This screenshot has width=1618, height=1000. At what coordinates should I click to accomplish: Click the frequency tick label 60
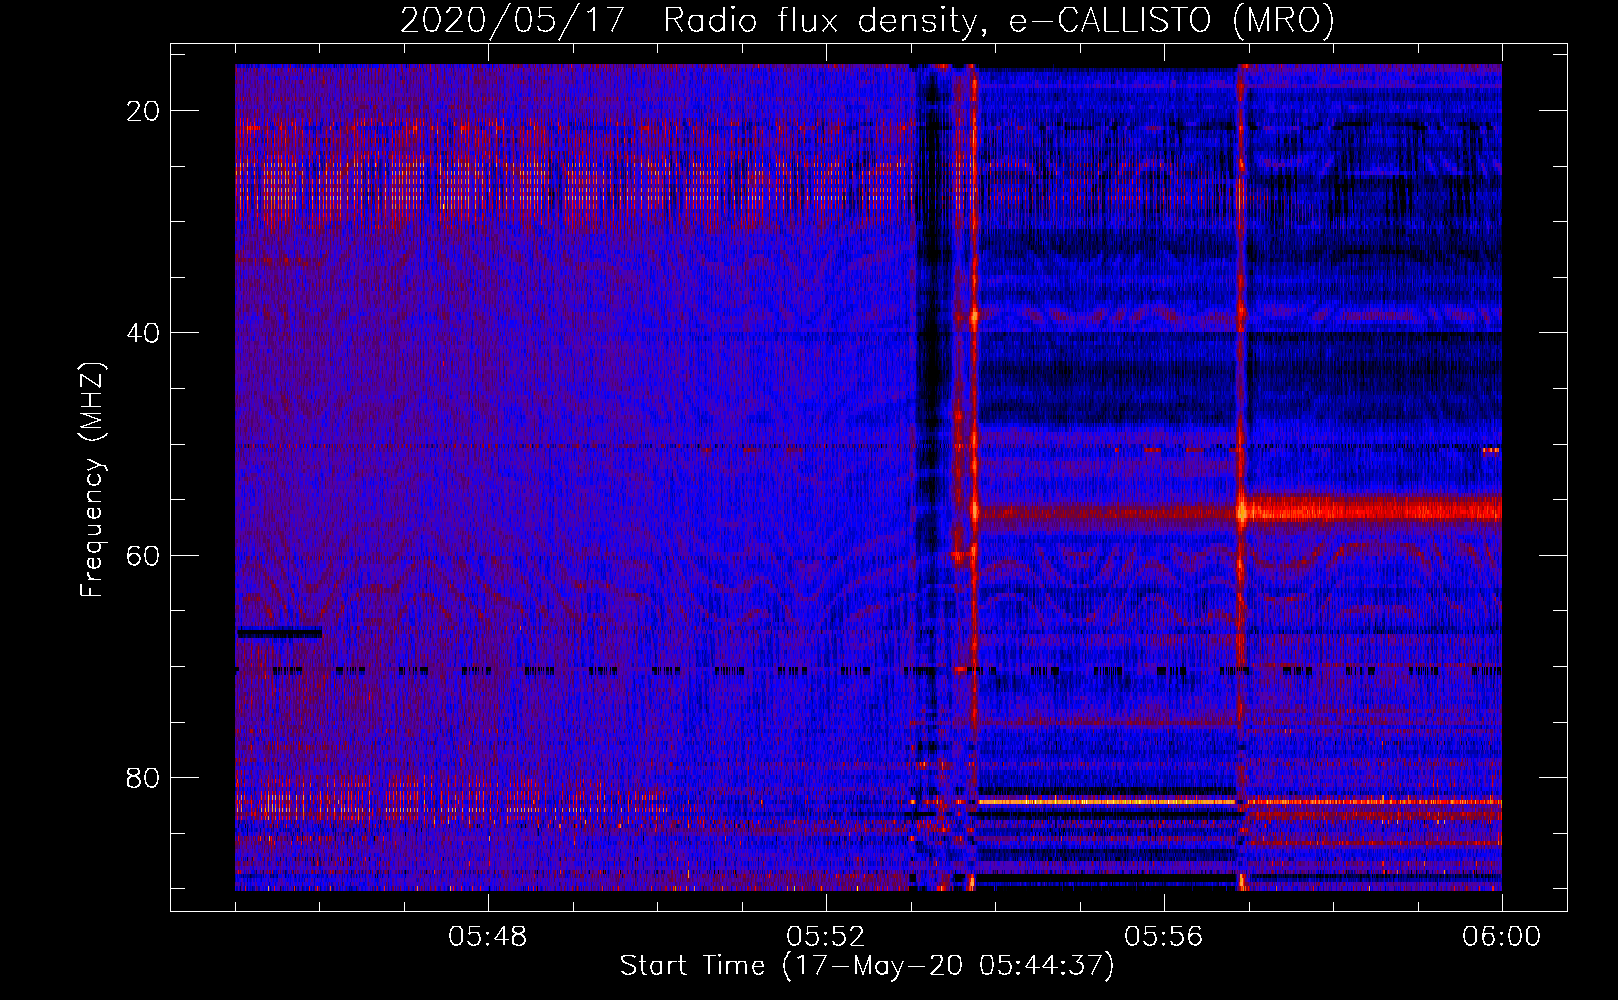click(143, 555)
